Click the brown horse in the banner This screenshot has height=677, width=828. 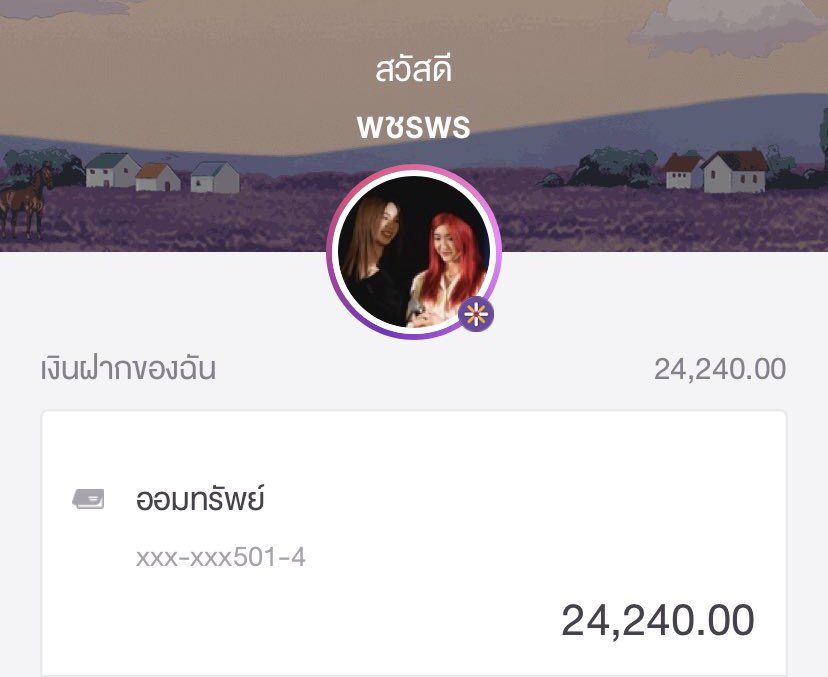click(x=25, y=202)
